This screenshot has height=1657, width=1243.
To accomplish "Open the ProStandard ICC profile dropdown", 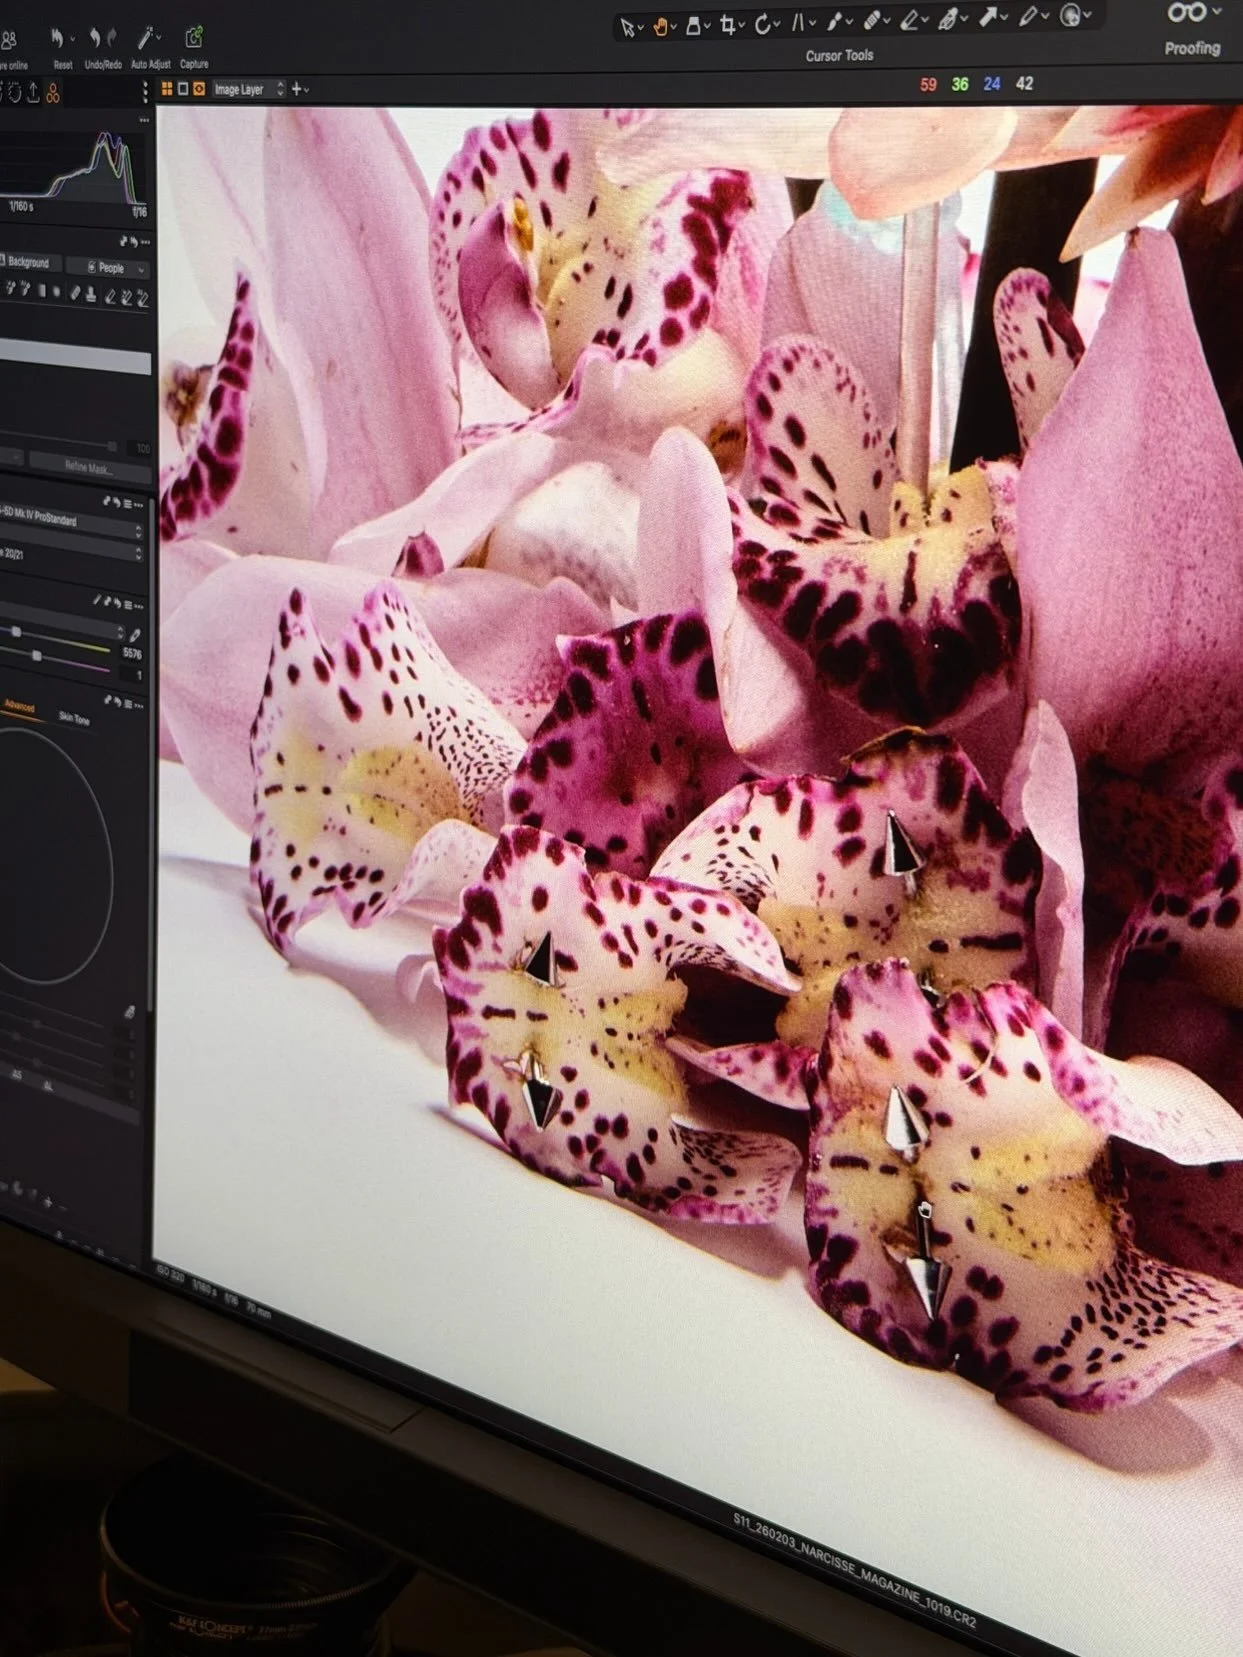I will tap(72, 520).
